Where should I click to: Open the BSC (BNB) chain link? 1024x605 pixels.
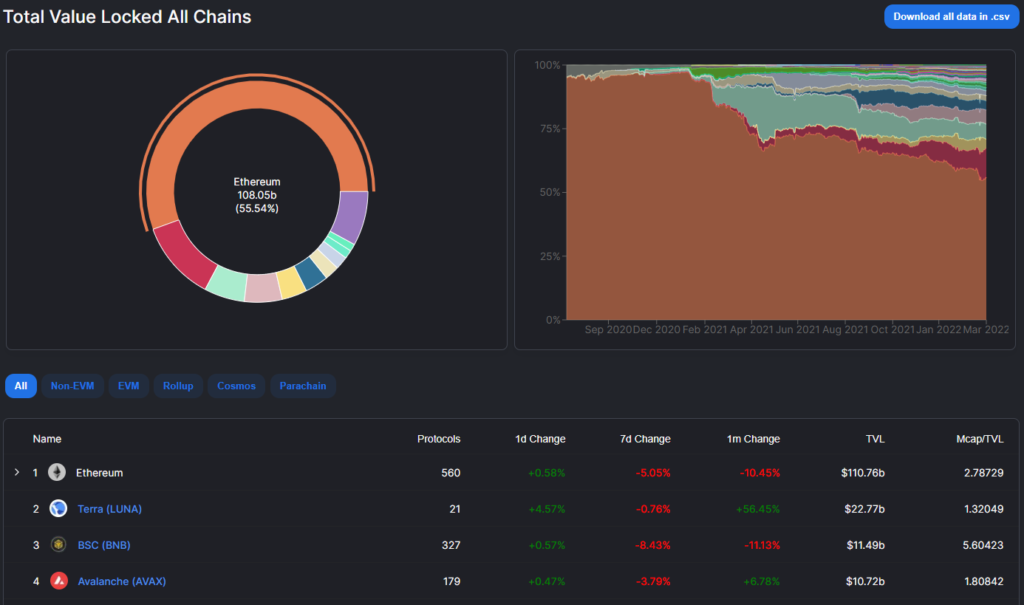tap(104, 545)
